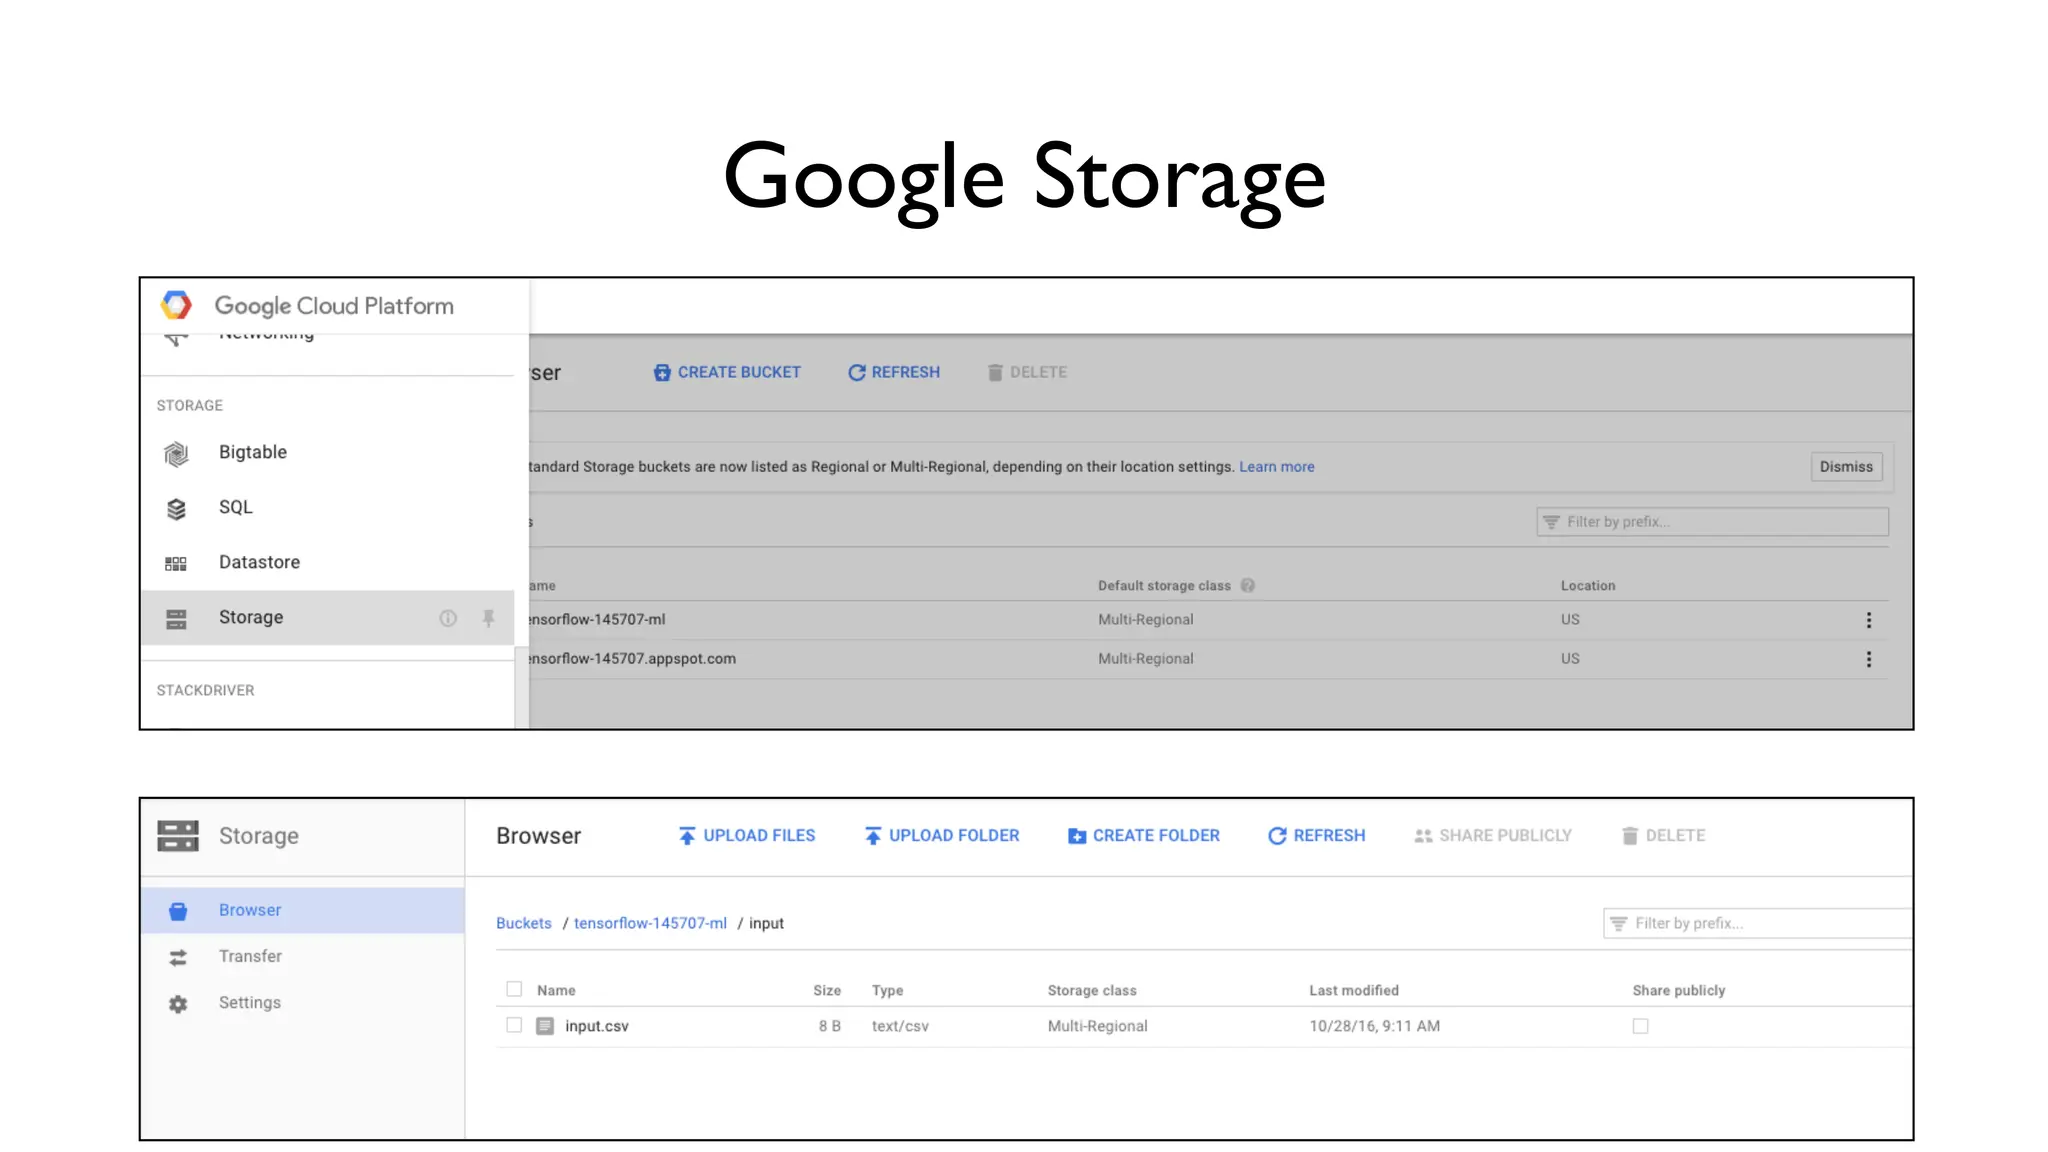The height and width of the screenshot is (1152, 2048).
Task: Click the Bigtable icon in sidebar
Action: pos(176,454)
